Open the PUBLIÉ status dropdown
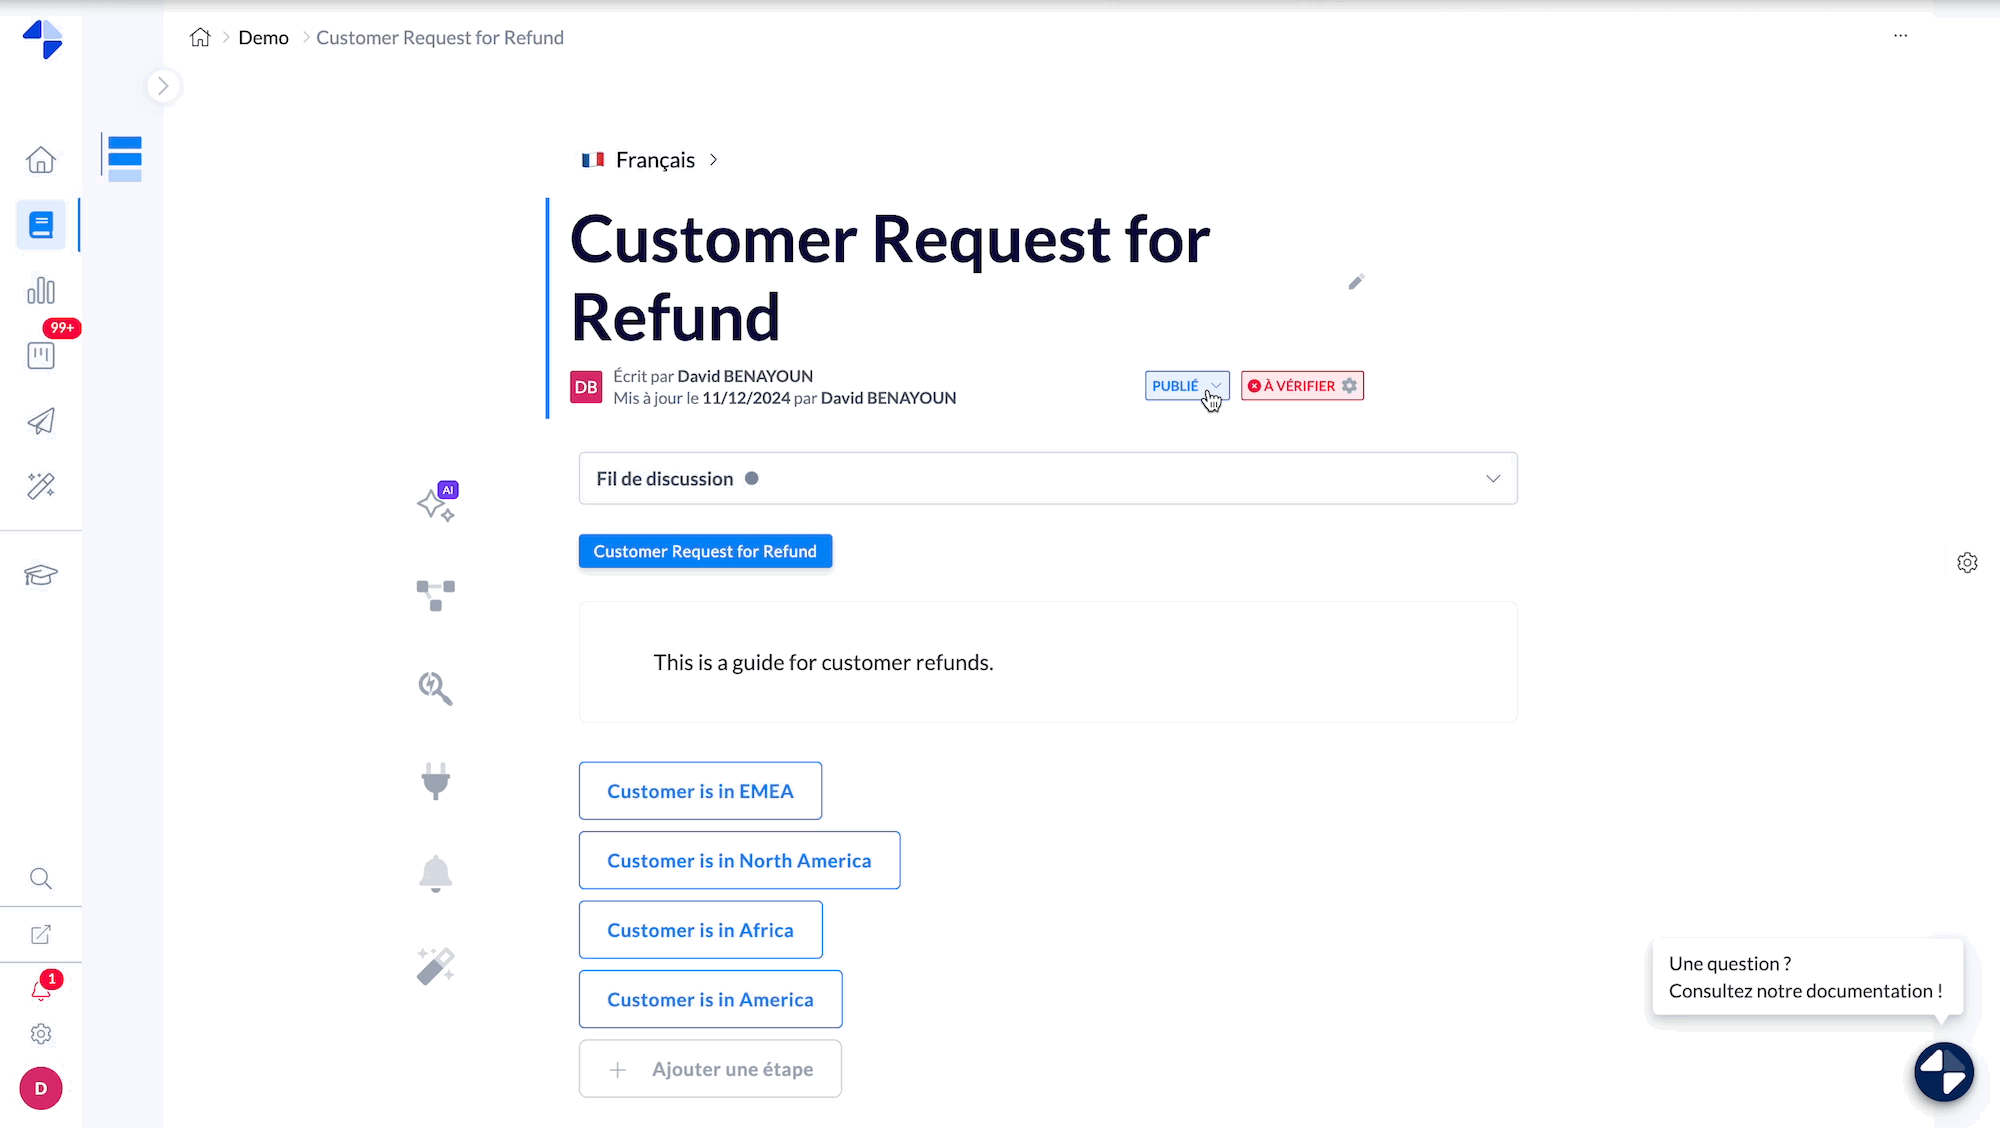Viewport: 2000px width, 1128px height. [1187, 386]
